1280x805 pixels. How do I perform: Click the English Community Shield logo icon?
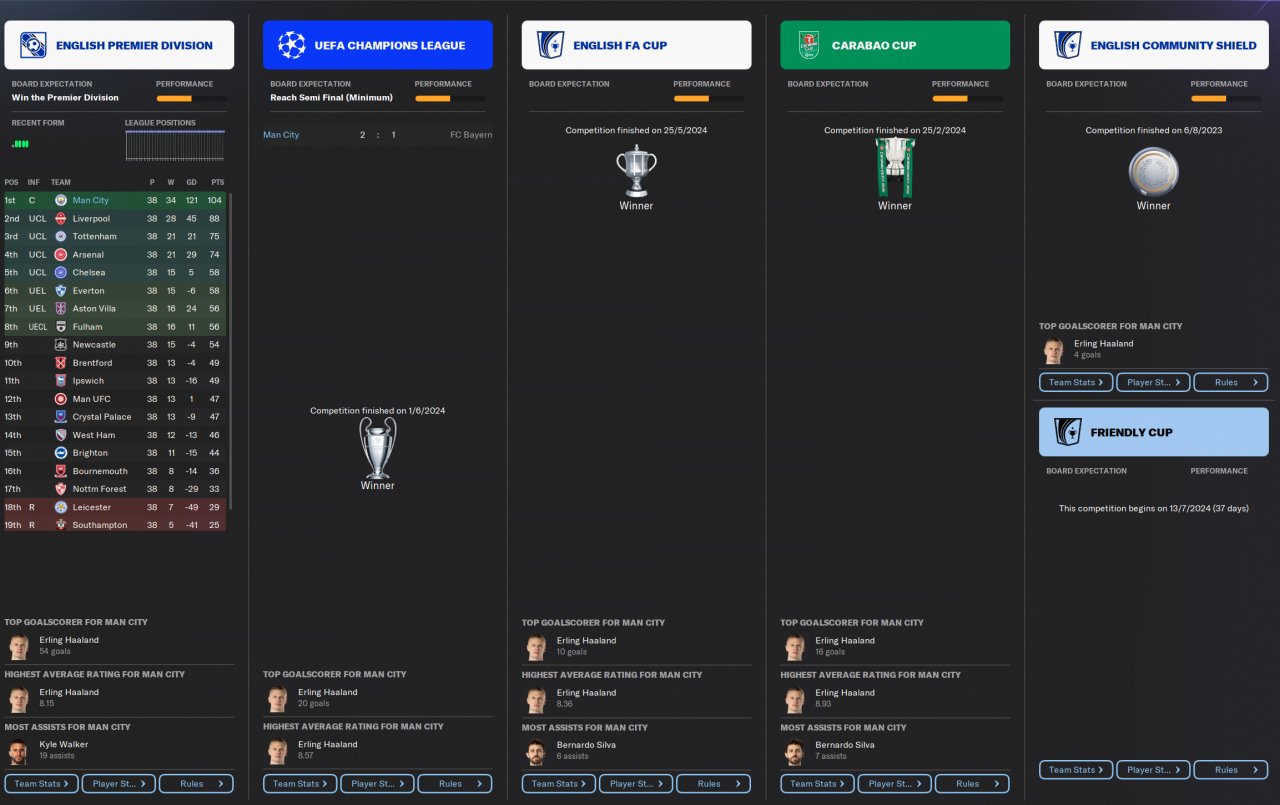(1067, 45)
